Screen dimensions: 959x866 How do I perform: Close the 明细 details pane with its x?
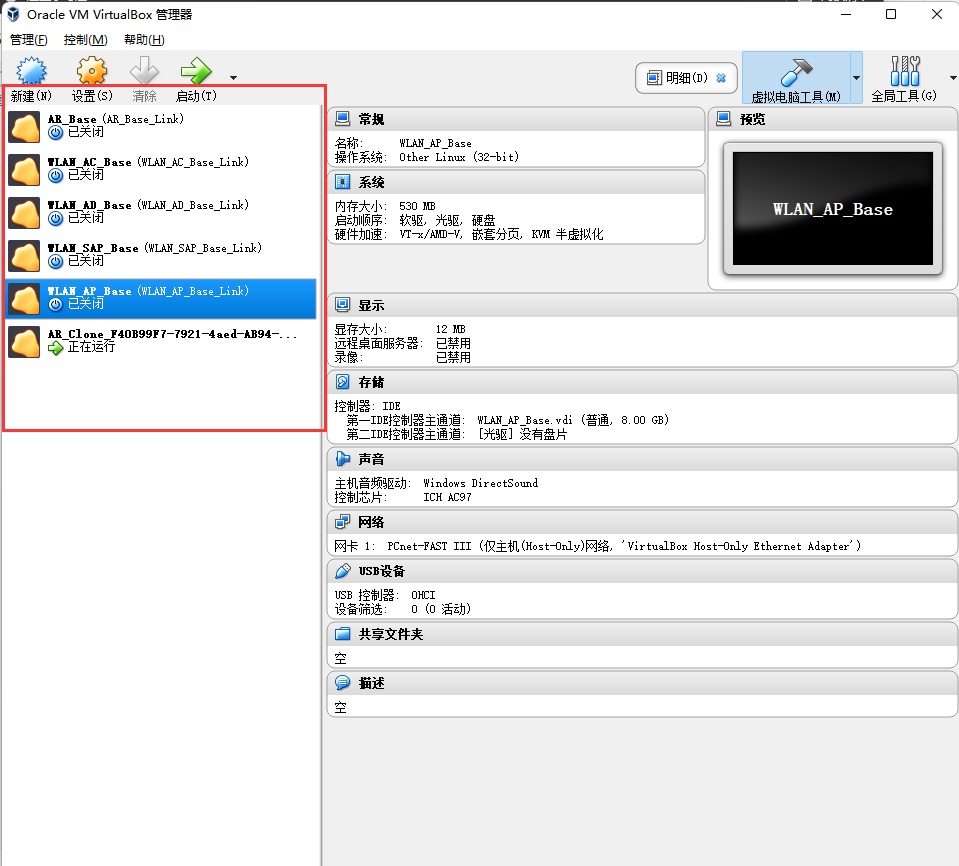(722, 77)
